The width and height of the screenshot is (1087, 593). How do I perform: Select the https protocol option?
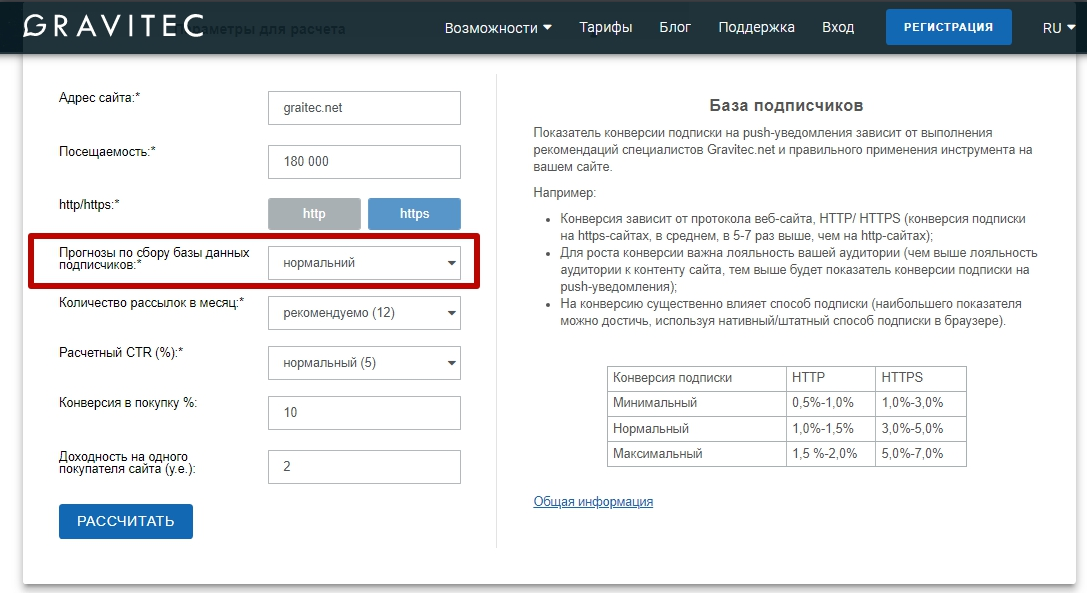pyautogui.click(x=414, y=214)
